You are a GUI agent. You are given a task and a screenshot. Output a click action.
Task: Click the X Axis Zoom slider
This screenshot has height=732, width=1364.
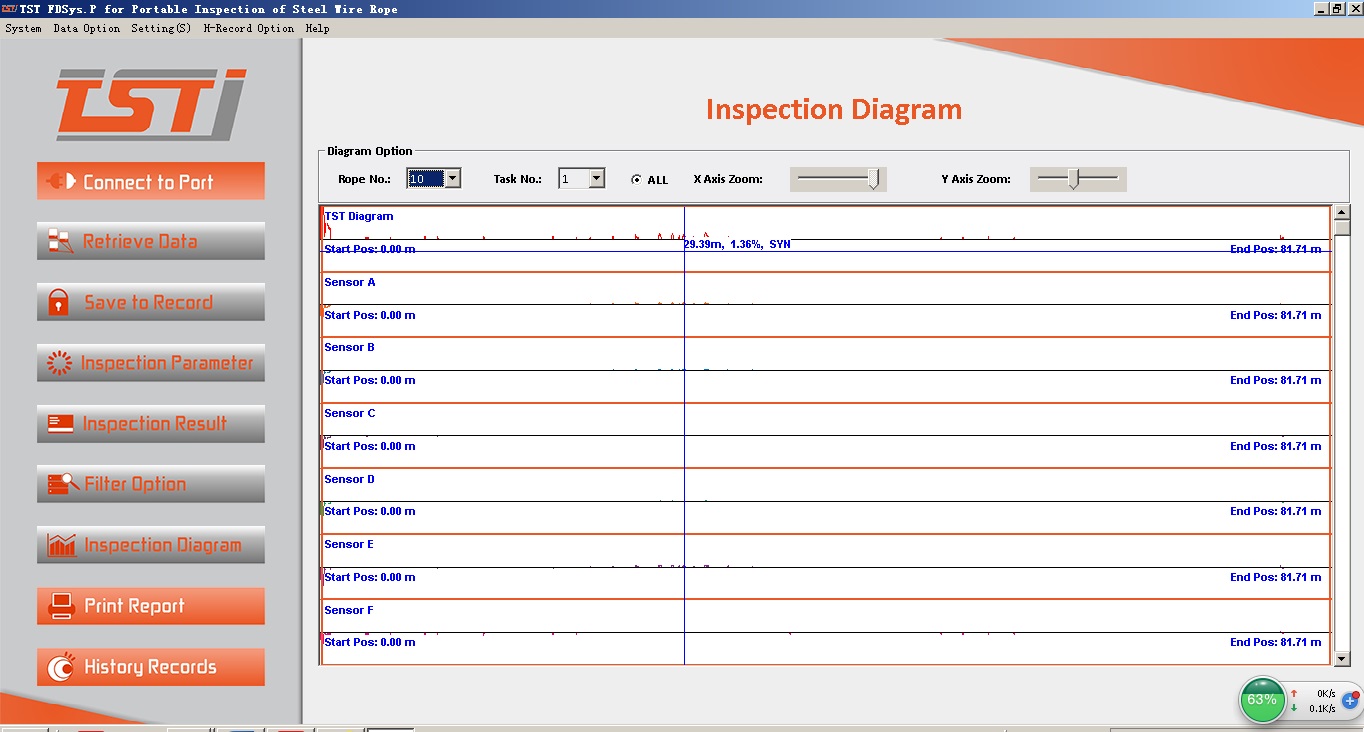tap(838, 179)
